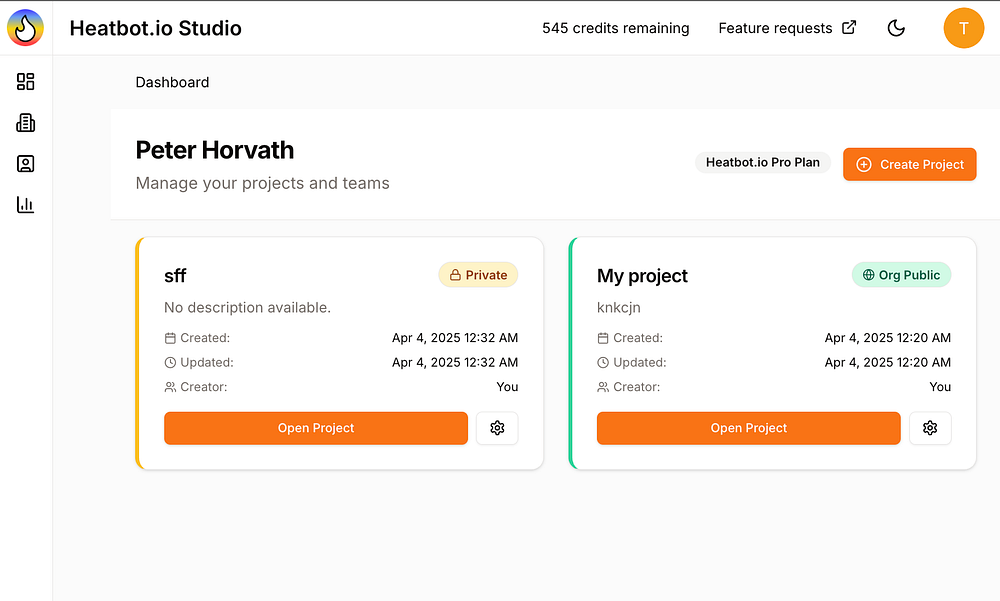Open the dashboard grid sidebar icon
Image resolution: width=1000 pixels, height=601 pixels.
click(26, 82)
